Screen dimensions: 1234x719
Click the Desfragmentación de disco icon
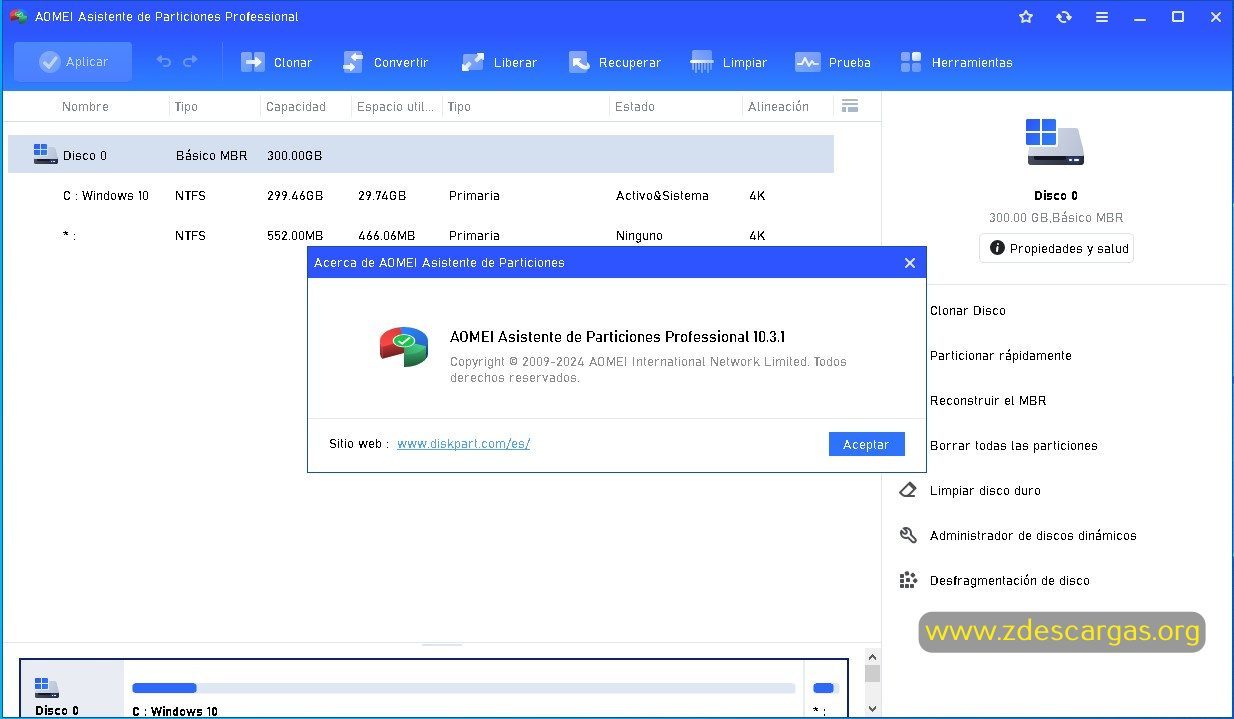pyautogui.click(x=908, y=581)
